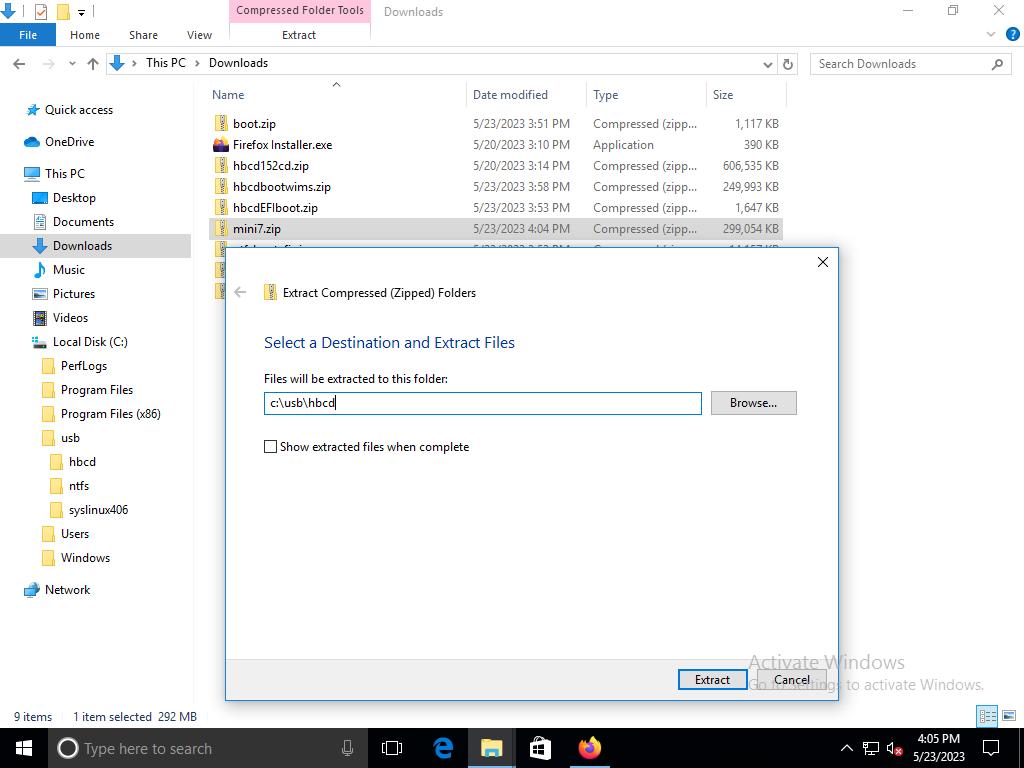
Task: Select the syslinux406 folder in tree
Action: point(98,510)
